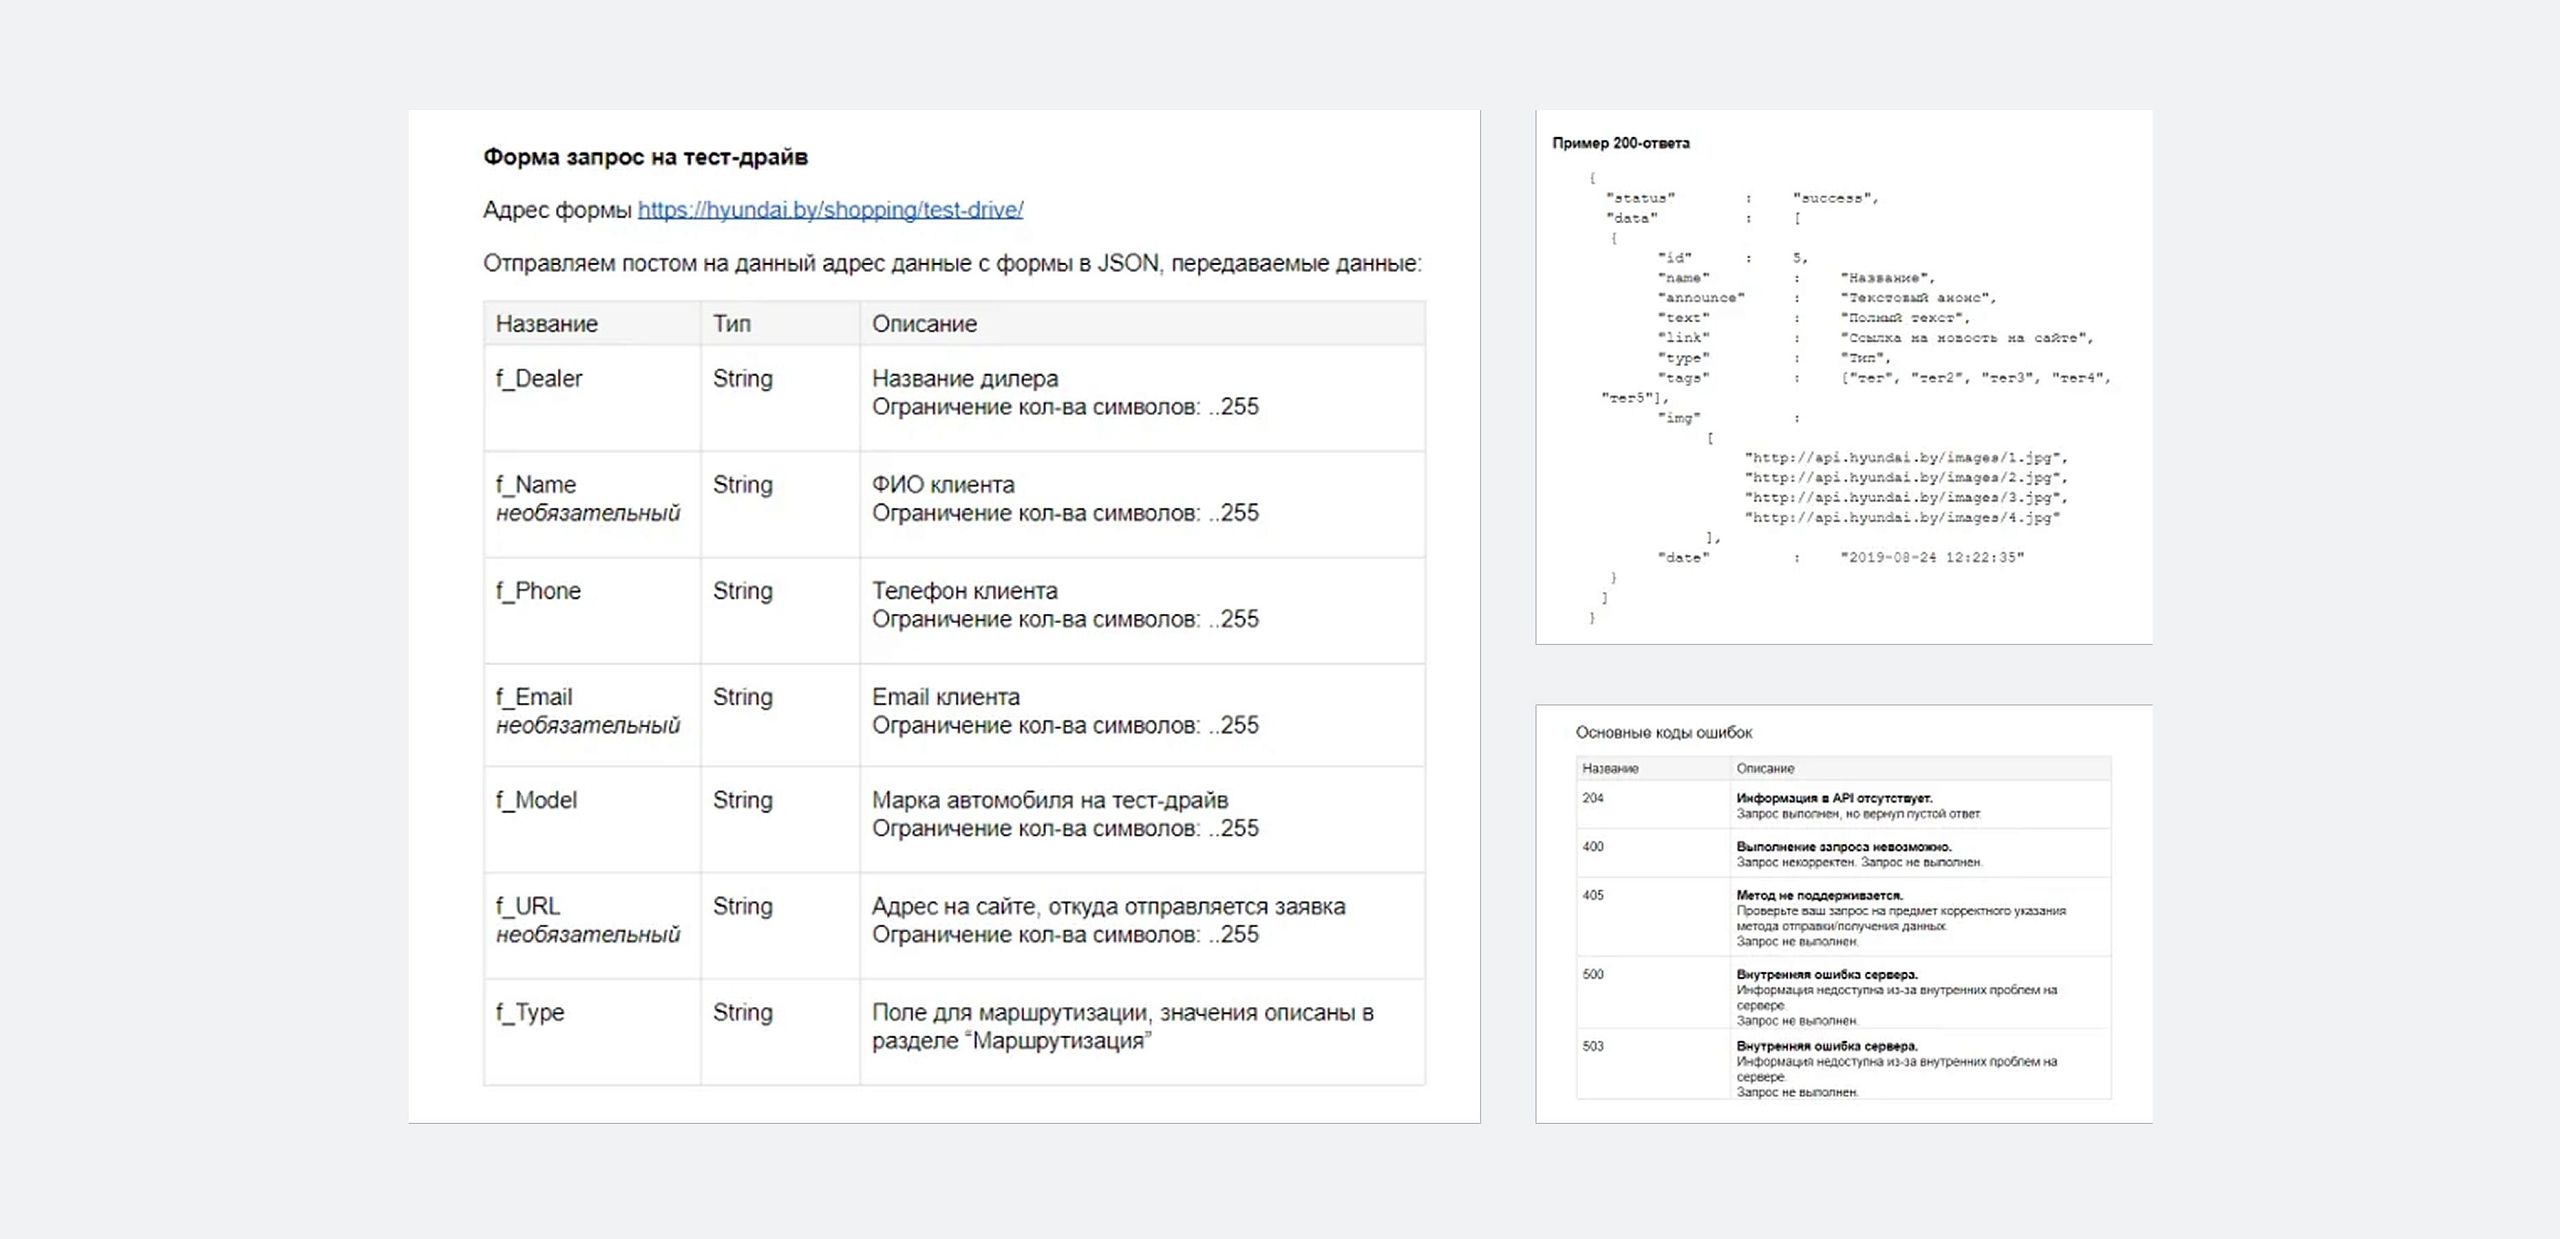The image size is (2560, 1239).
Task: Click error code 400 row
Action: (x=1593, y=847)
